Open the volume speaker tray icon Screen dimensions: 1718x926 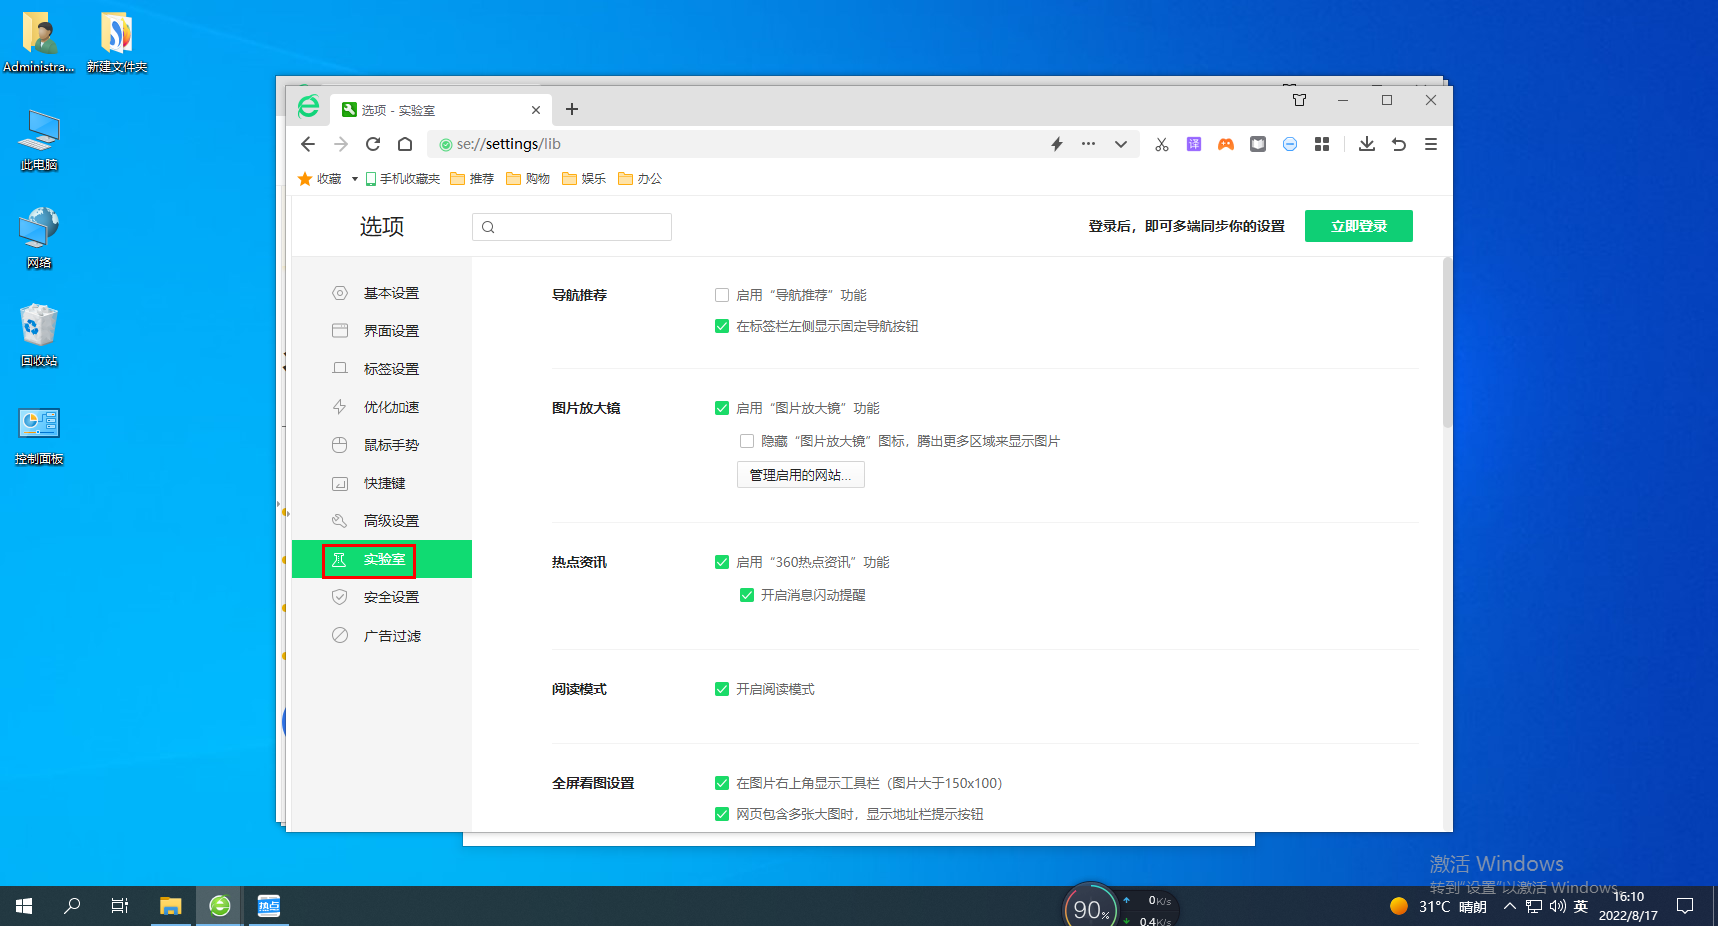click(1558, 906)
